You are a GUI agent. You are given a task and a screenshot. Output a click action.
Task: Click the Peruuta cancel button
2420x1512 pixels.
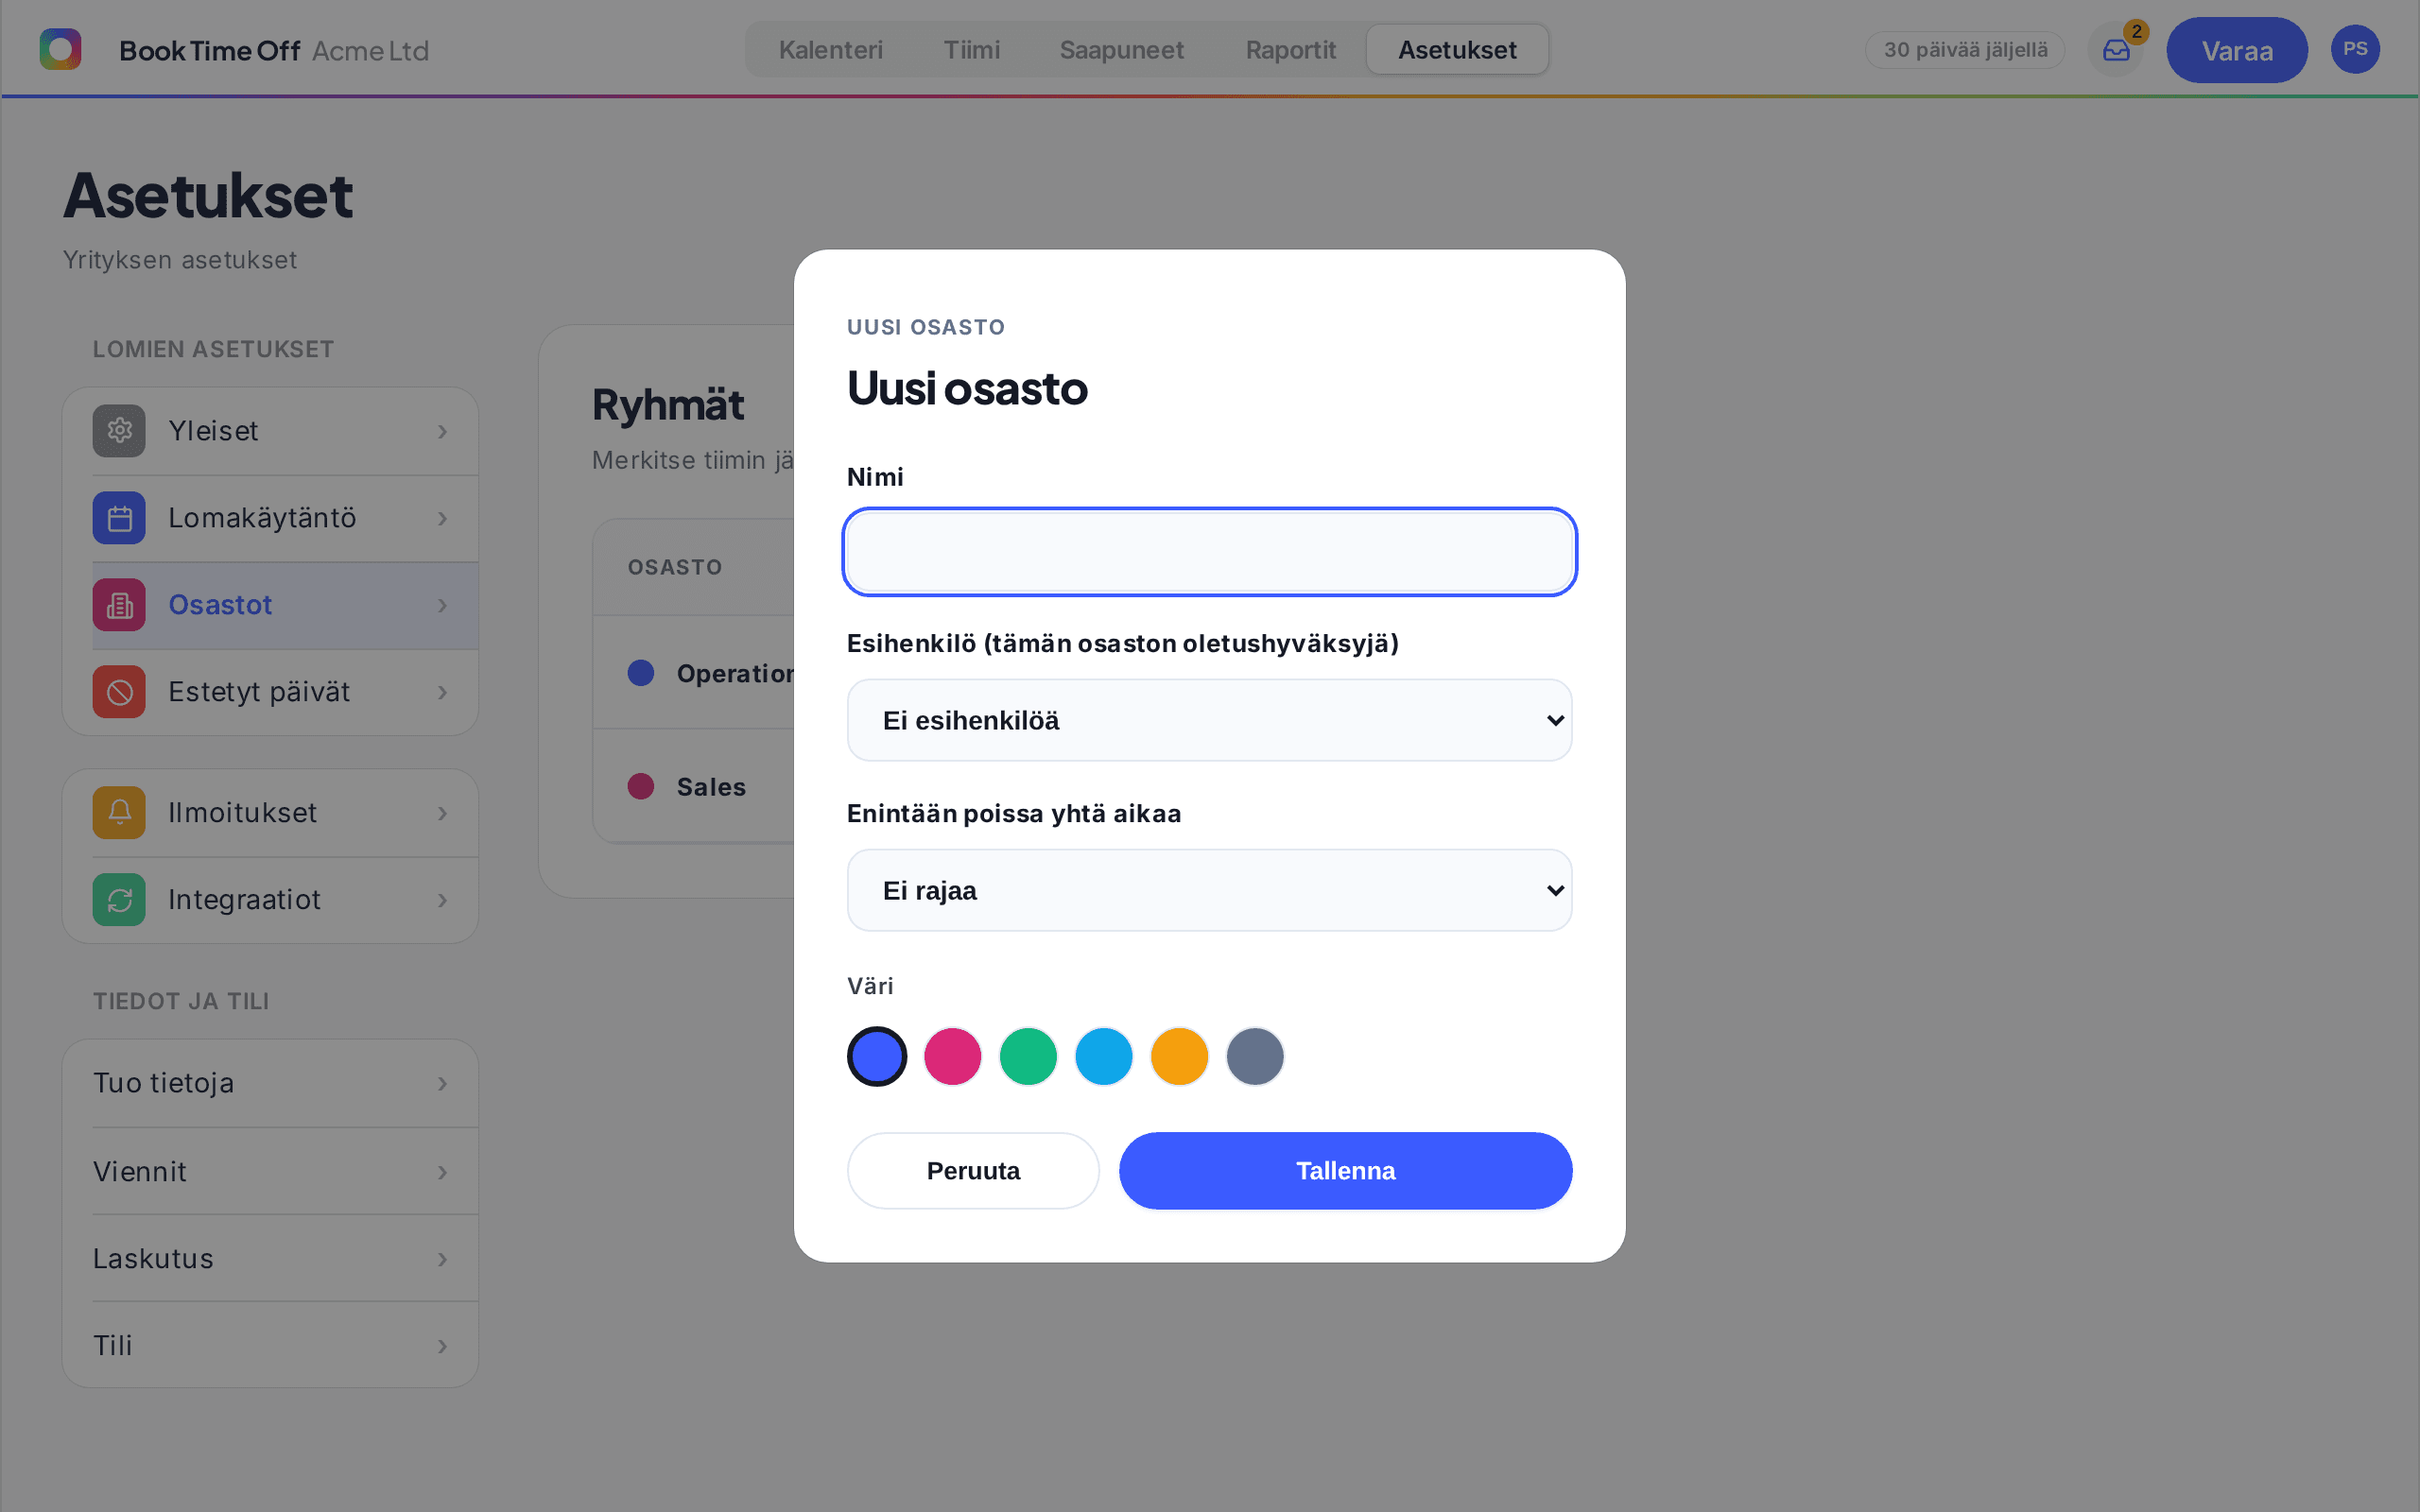[x=973, y=1171]
